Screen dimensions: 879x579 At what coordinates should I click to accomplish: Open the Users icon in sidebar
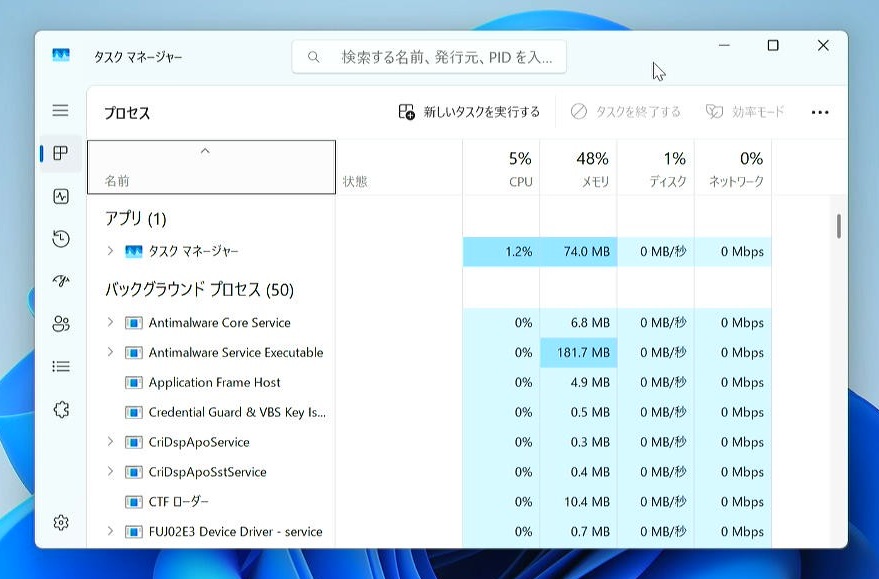click(61, 323)
